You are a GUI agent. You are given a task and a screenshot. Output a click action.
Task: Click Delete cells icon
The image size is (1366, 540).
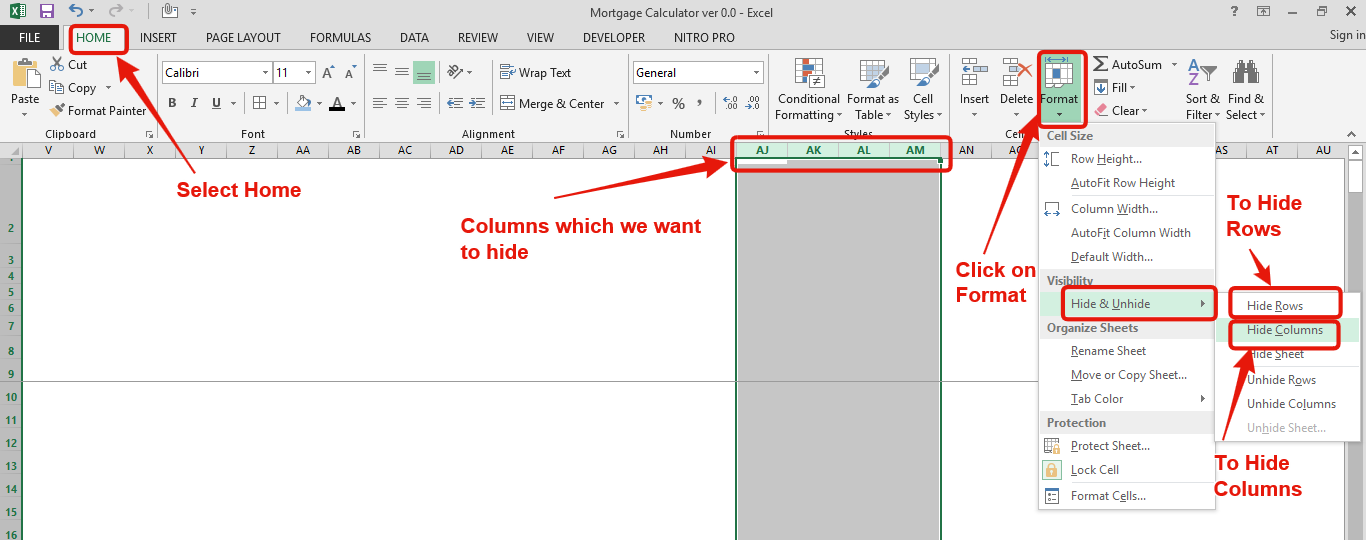[x=1016, y=72]
